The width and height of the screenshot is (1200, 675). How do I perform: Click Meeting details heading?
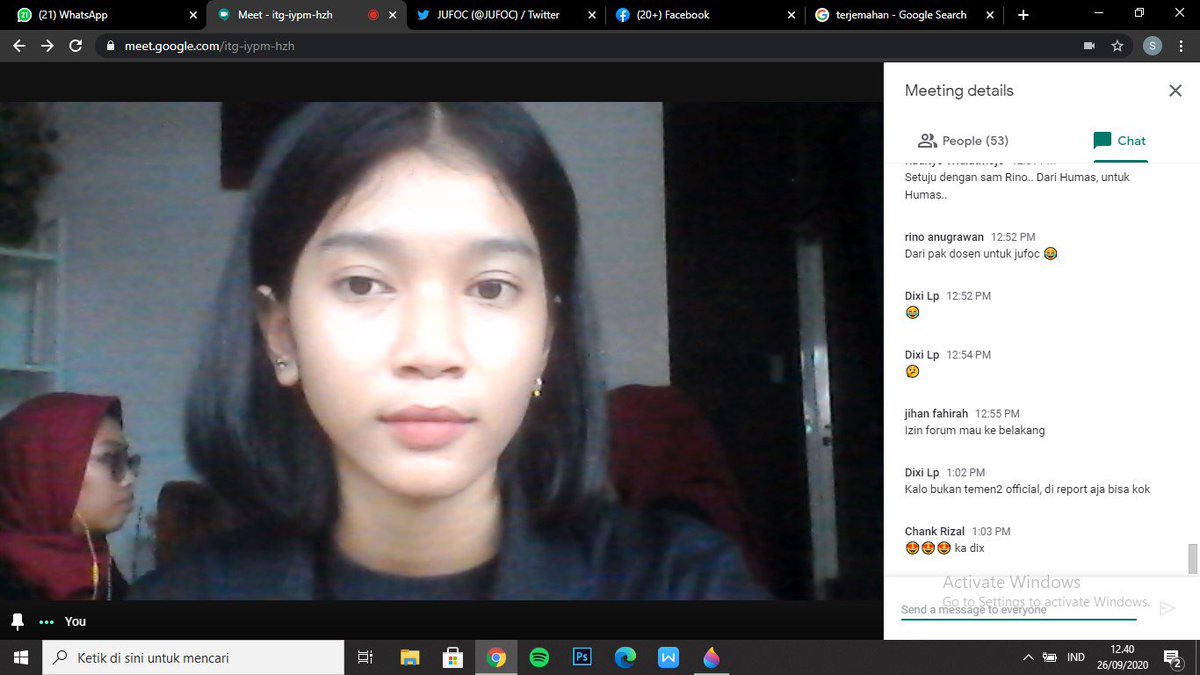(x=959, y=91)
